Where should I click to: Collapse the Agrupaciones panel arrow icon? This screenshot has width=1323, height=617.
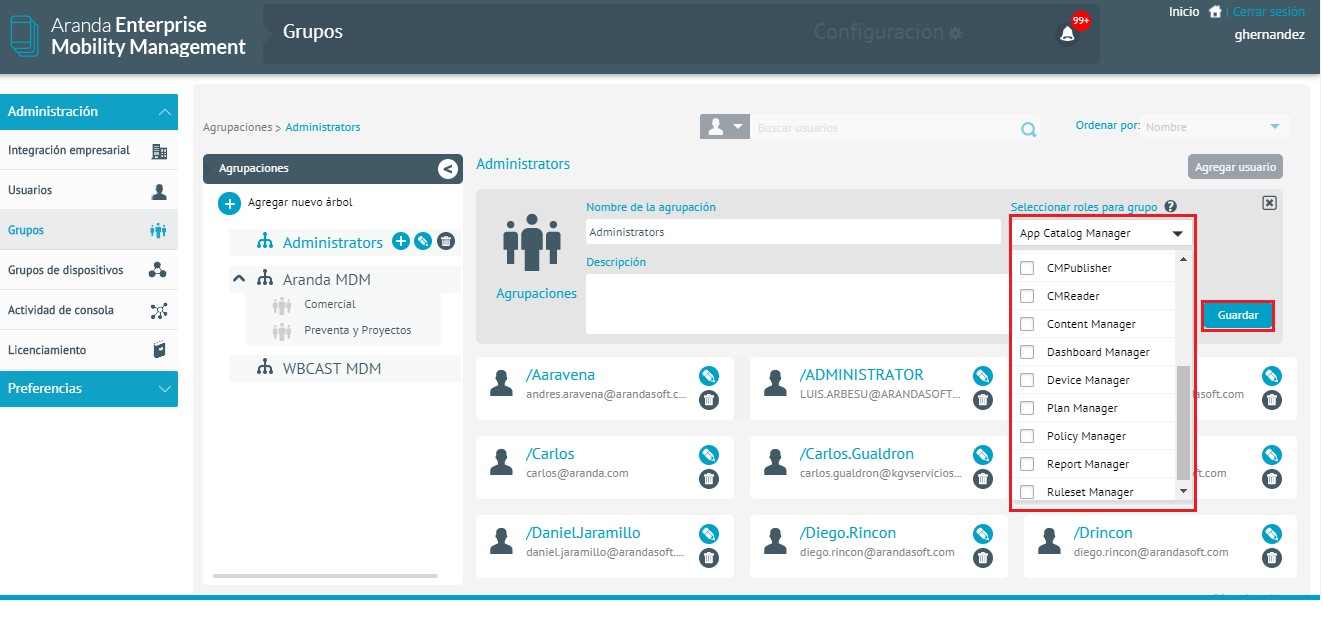[x=447, y=169]
